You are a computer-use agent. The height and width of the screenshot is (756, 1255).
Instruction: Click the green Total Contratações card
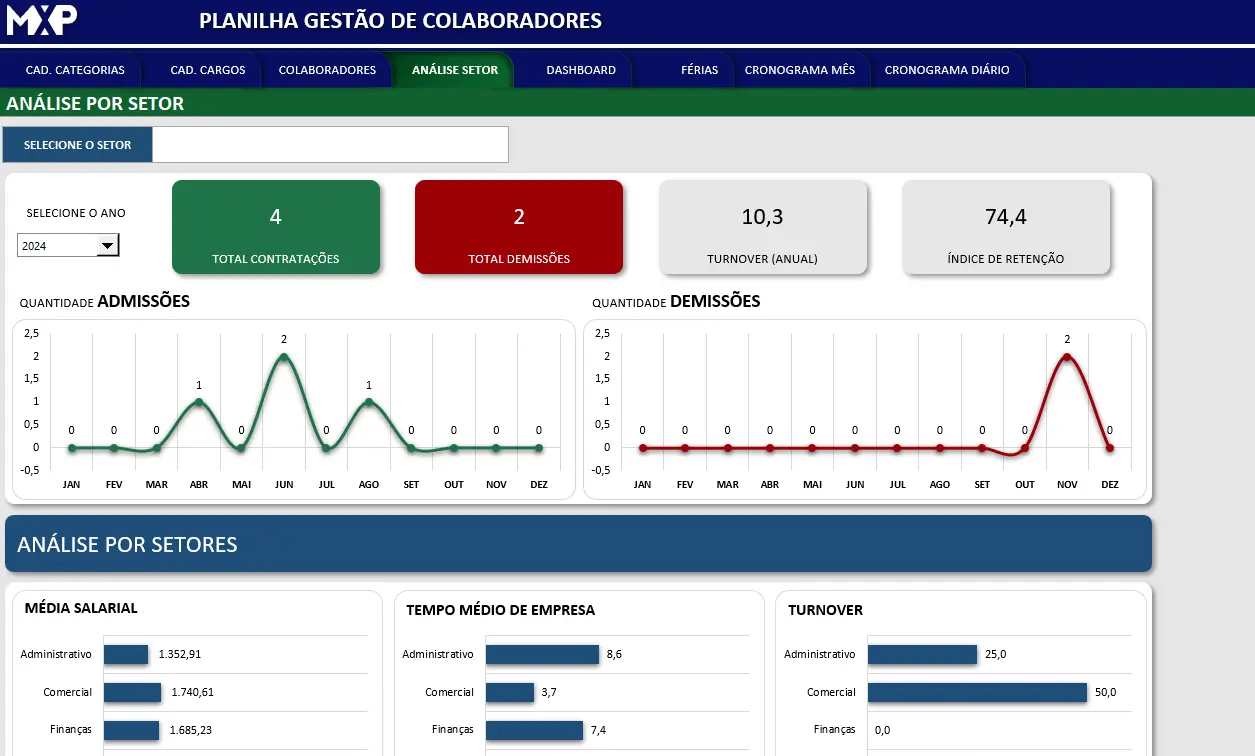click(276, 227)
